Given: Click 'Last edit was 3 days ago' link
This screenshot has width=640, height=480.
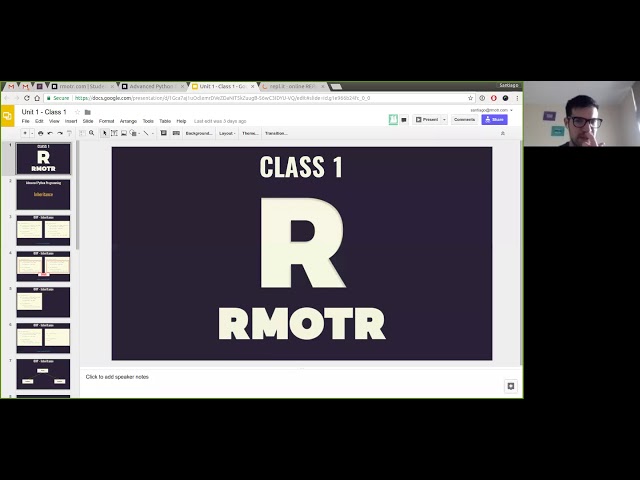Looking at the screenshot, I should [220, 121].
